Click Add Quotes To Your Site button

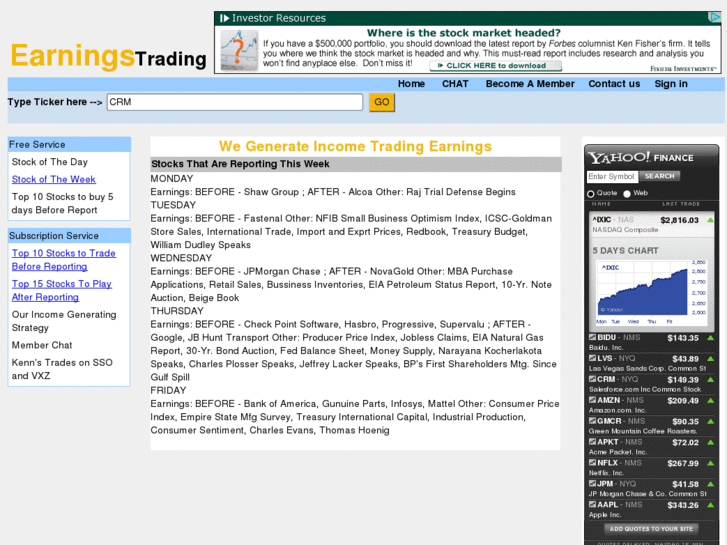tap(651, 529)
